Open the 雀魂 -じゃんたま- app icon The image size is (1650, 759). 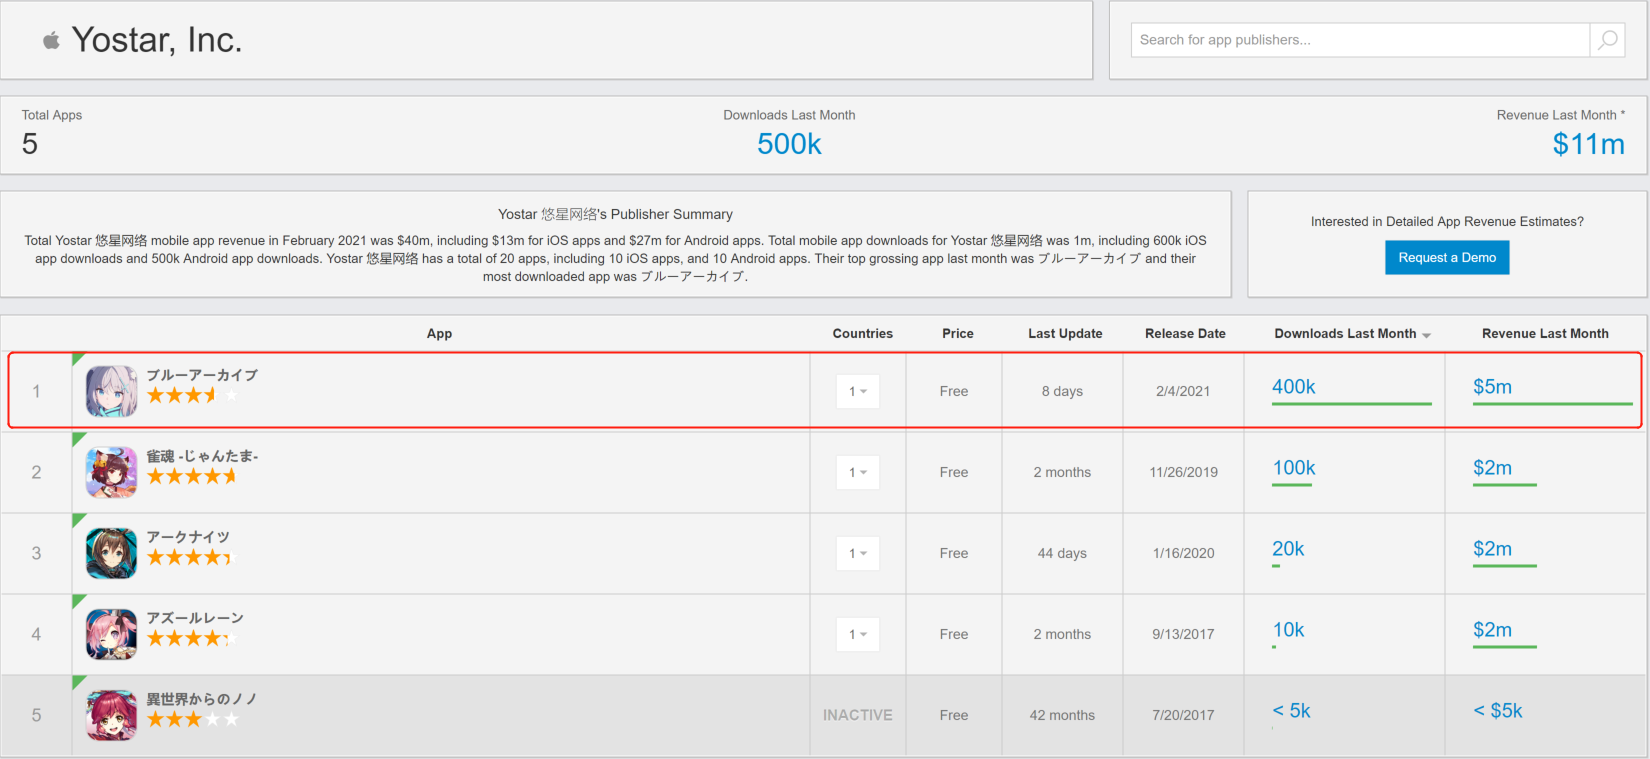coord(112,472)
